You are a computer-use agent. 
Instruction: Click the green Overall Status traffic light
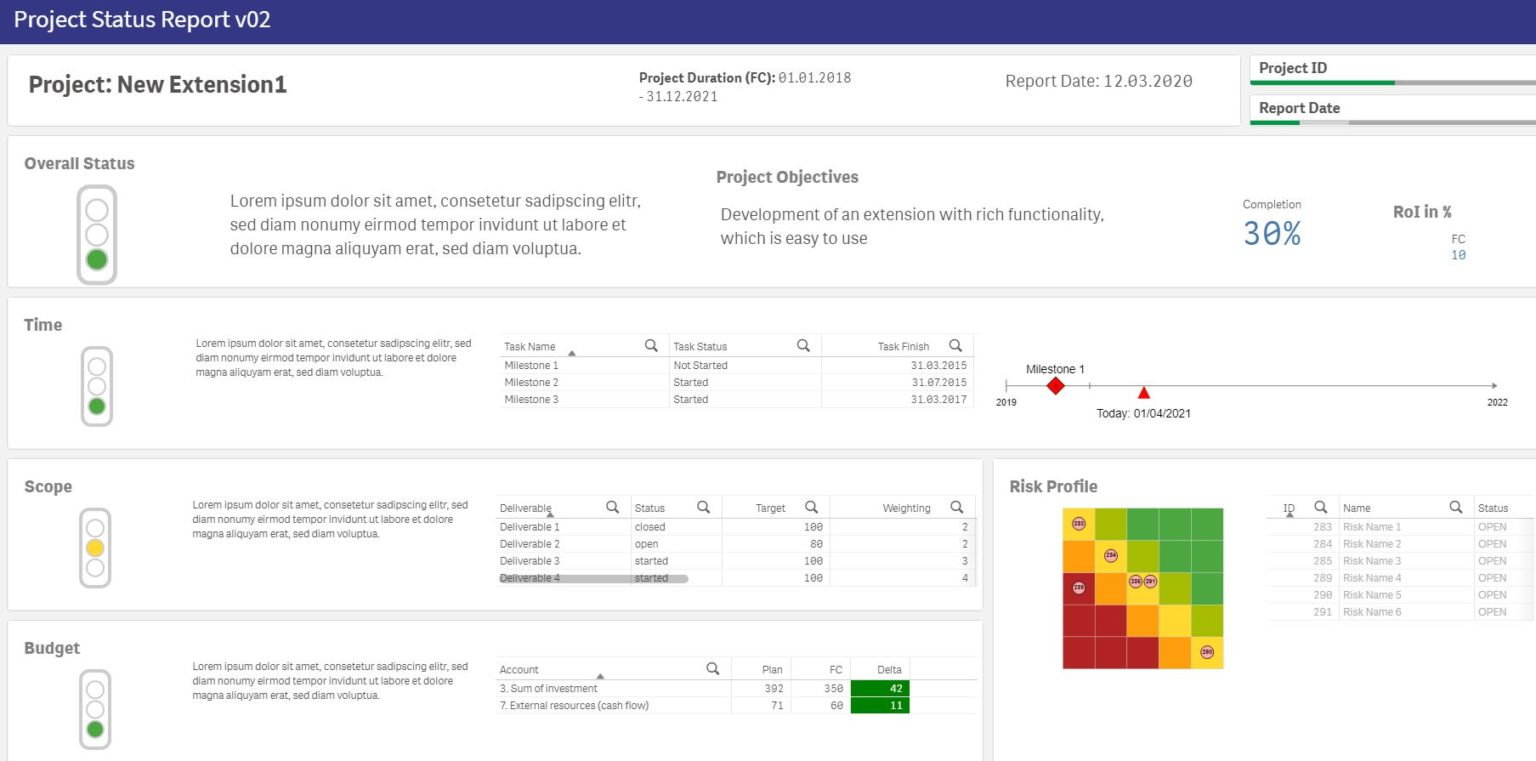(96, 259)
